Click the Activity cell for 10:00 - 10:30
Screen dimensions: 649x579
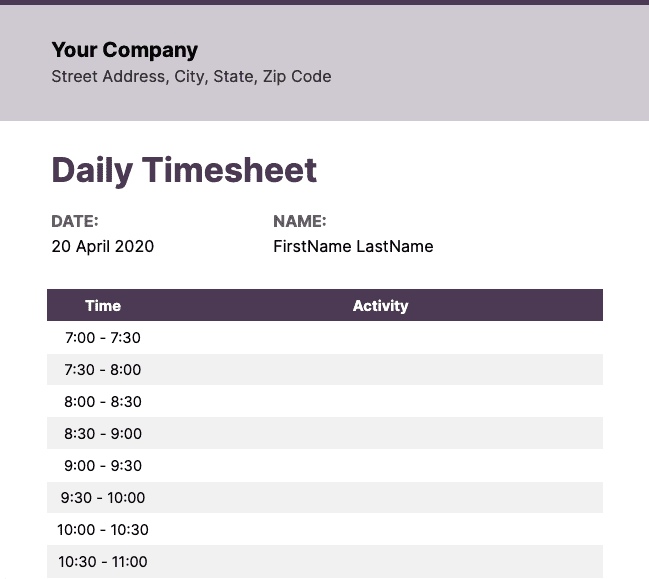pyautogui.click(x=380, y=530)
